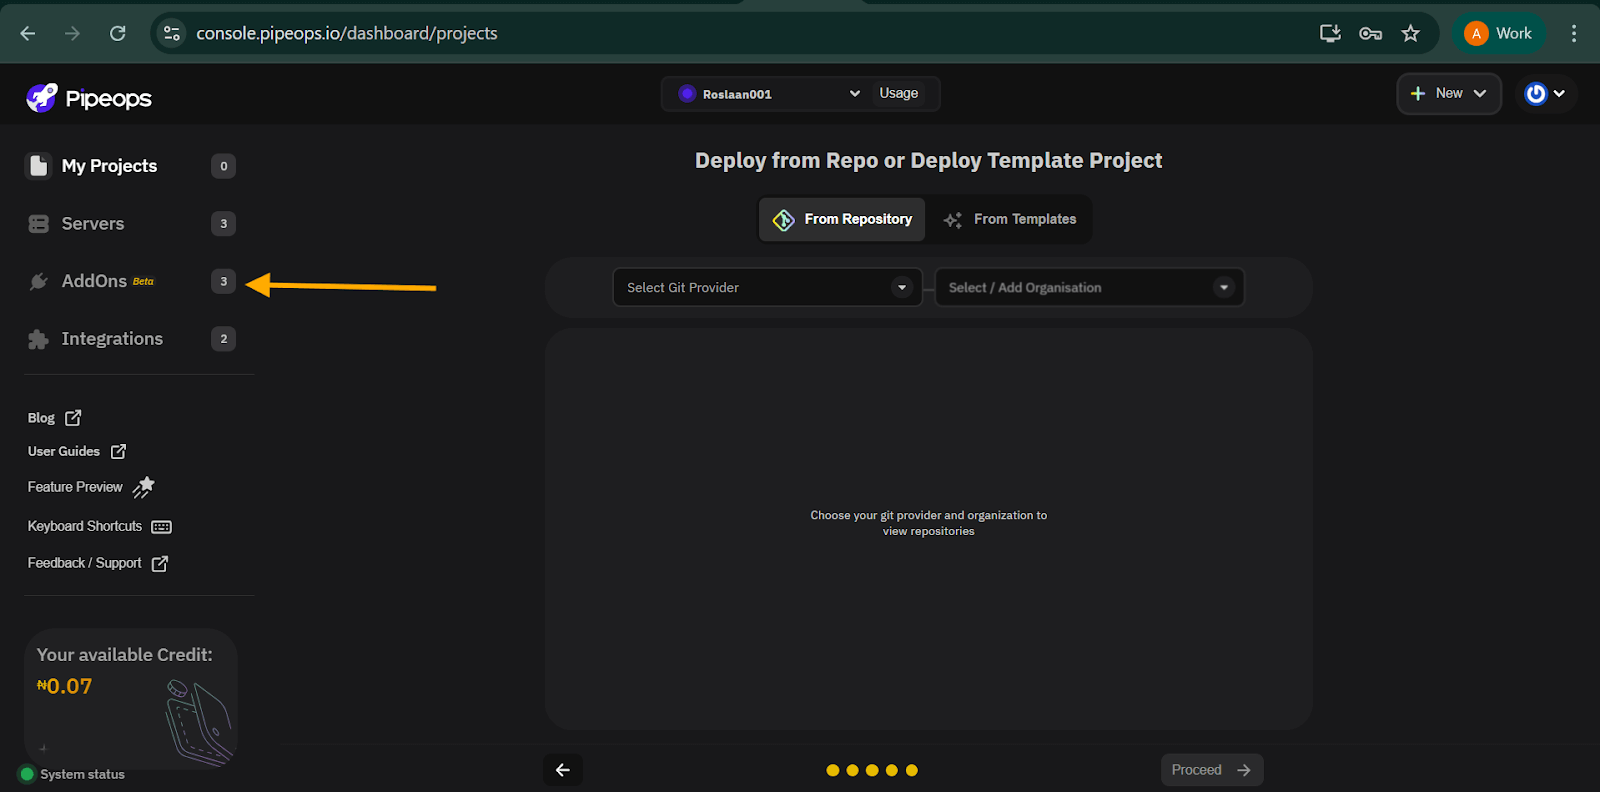
Task: Click the browser bookmark star icon
Action: tap(1410, 33)
